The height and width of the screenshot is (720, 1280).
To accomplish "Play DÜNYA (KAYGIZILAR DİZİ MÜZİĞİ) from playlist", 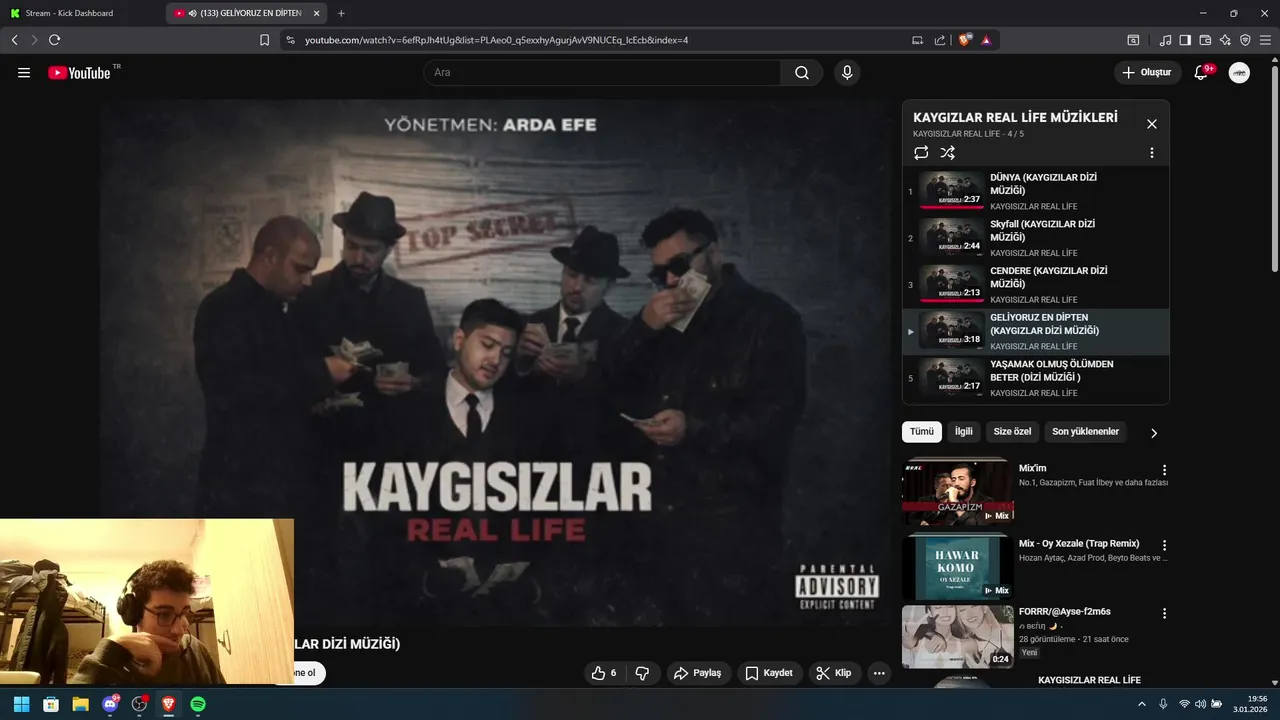I will click(x=1035, y=190).
